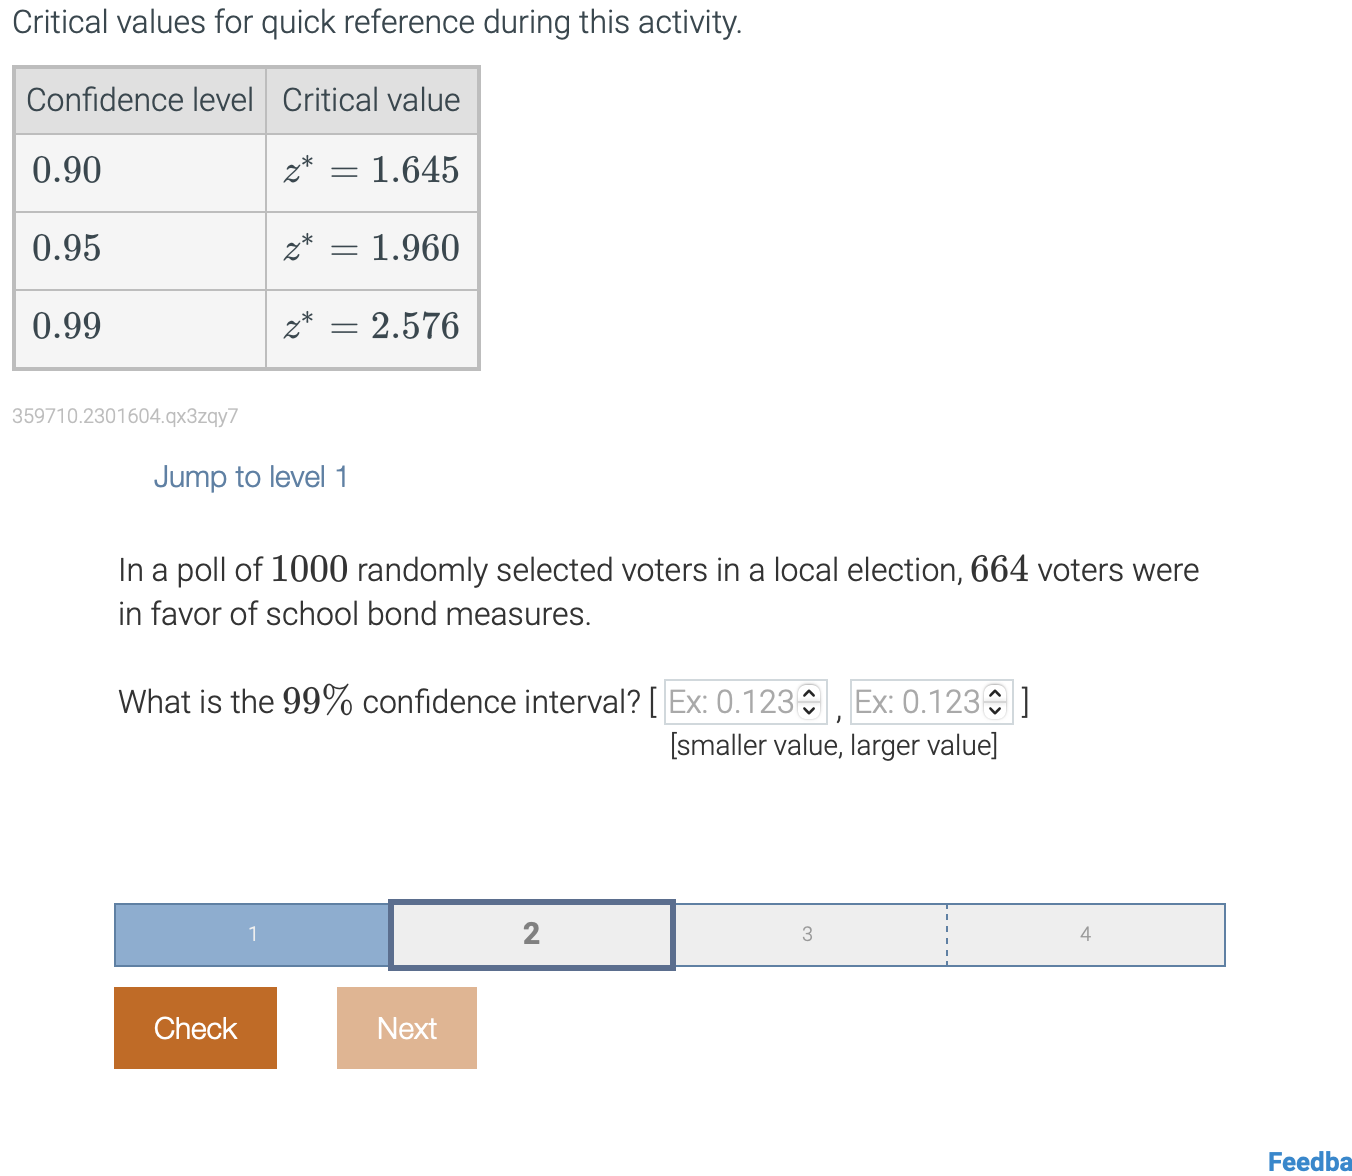Select progress segment 2
This screenshot has height=1176, width=1352.
click(x=531, y=934)
